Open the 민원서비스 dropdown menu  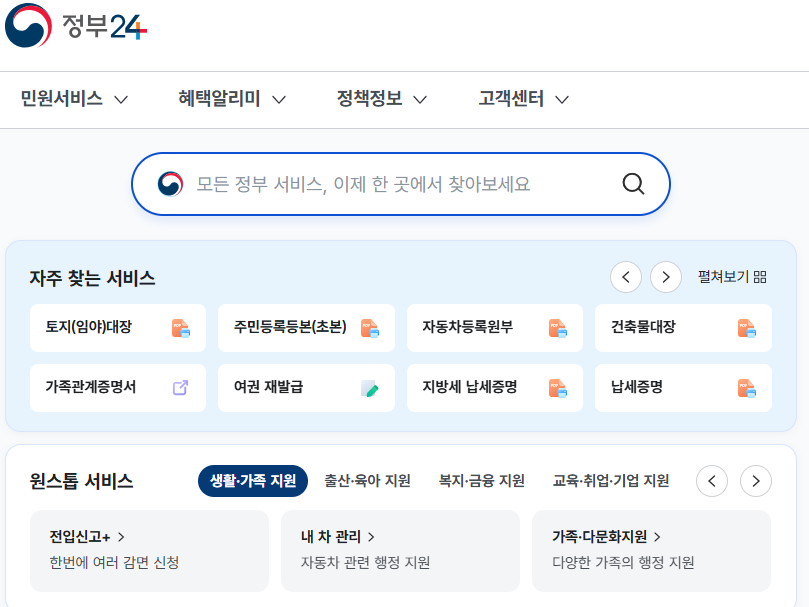(x=60, y=99)
